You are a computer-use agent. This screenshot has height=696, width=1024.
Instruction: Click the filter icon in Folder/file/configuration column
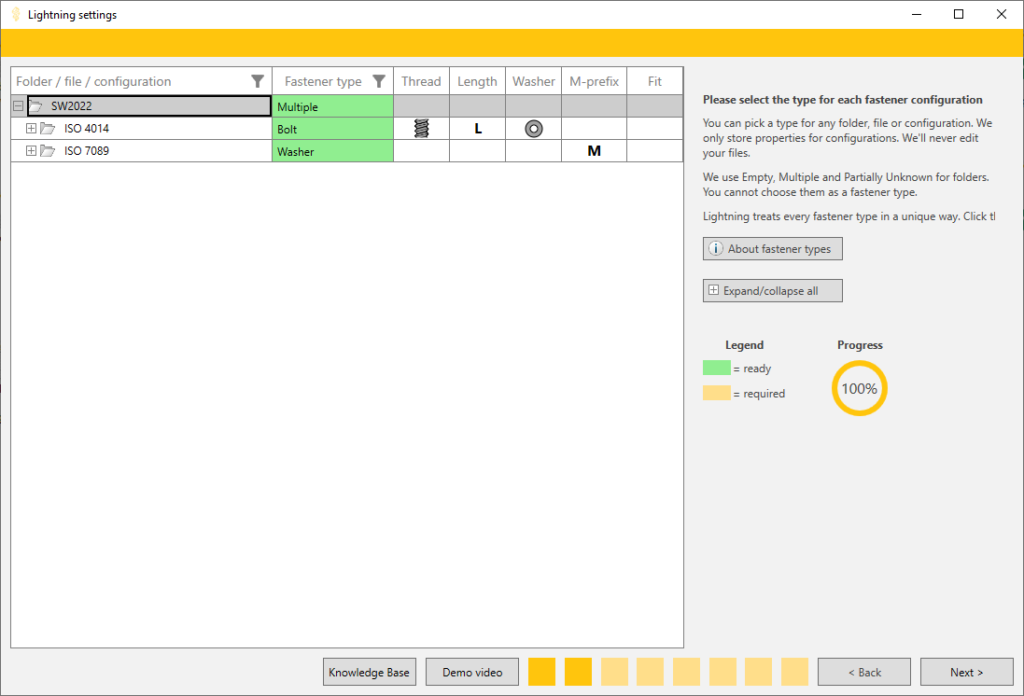(x=258, y=81)
